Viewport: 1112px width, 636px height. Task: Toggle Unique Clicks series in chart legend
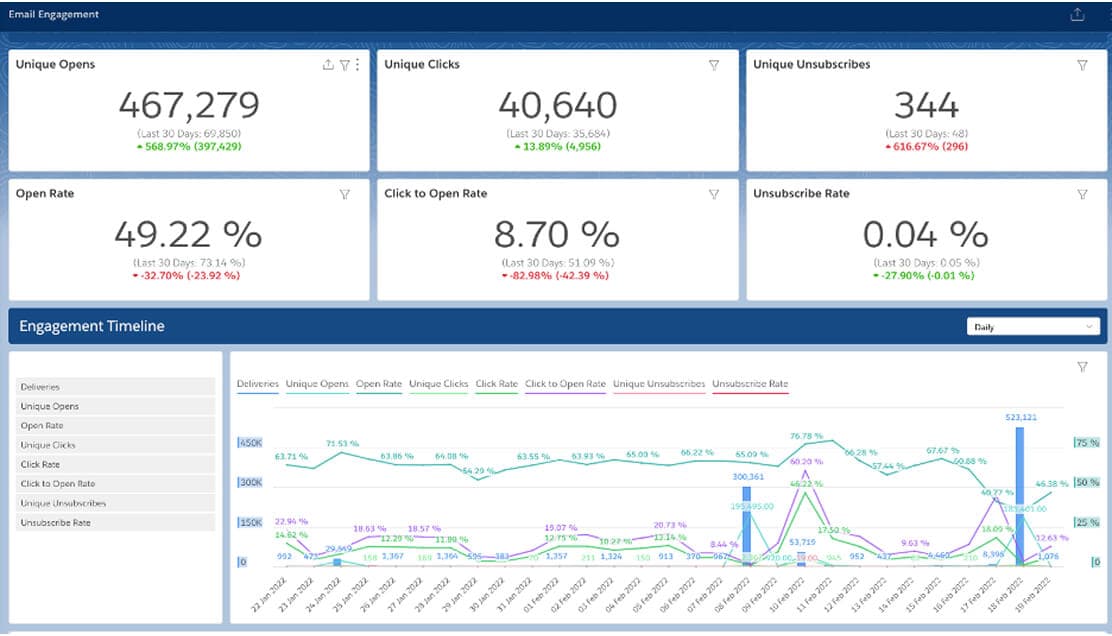[438, 384]
